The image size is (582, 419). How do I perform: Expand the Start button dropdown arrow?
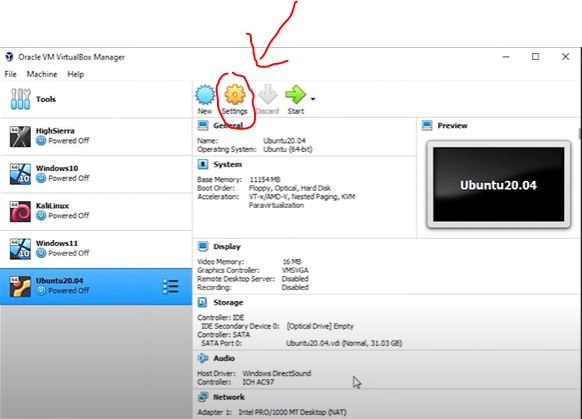coord(313,99)
